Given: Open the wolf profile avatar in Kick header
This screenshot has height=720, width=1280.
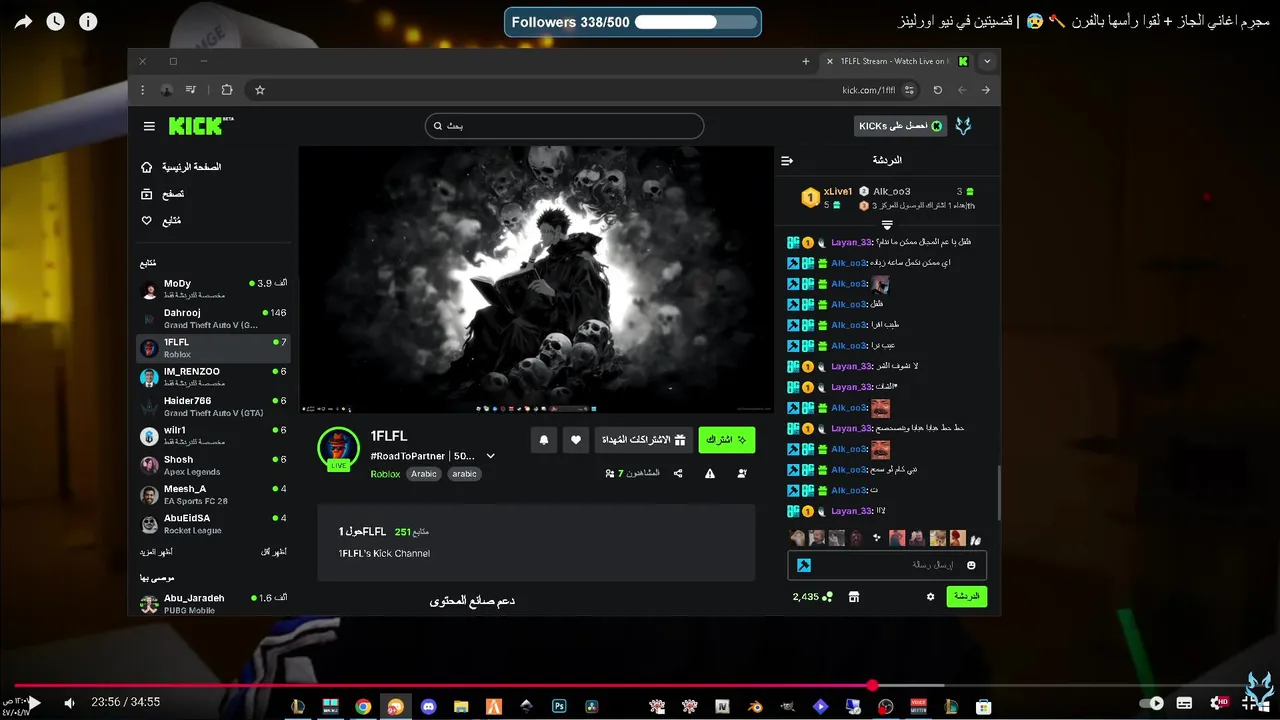Looking at the screenshot, I should pyautogui.click(x=964, y=126).
